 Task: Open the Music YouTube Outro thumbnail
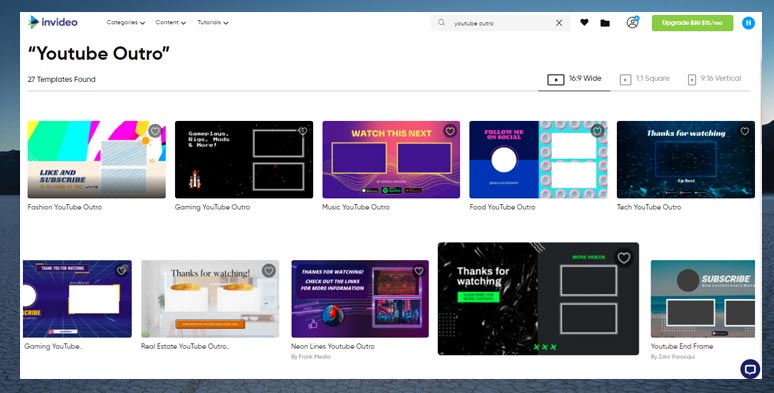click(391, 159)
